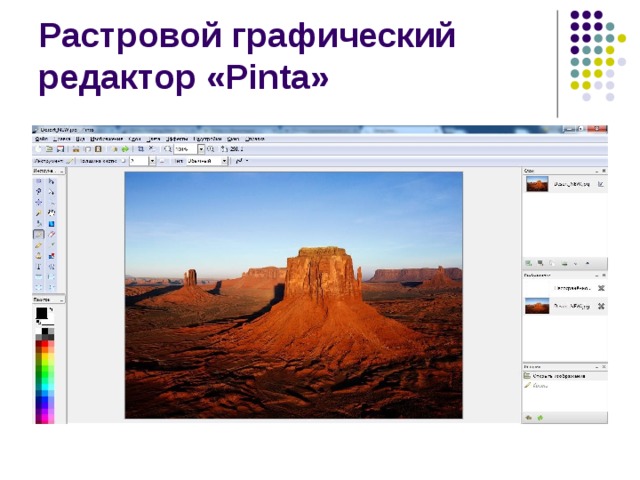Click the desert photo on the canvas
640x480 pixels.
coord(293,295)
